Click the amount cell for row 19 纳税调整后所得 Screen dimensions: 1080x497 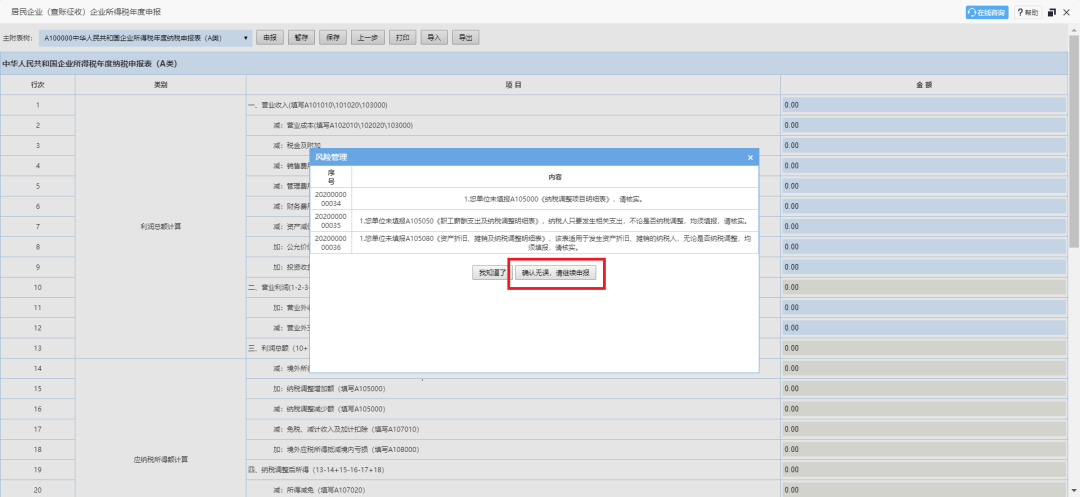pyautogui.click(x=924, y=469)
